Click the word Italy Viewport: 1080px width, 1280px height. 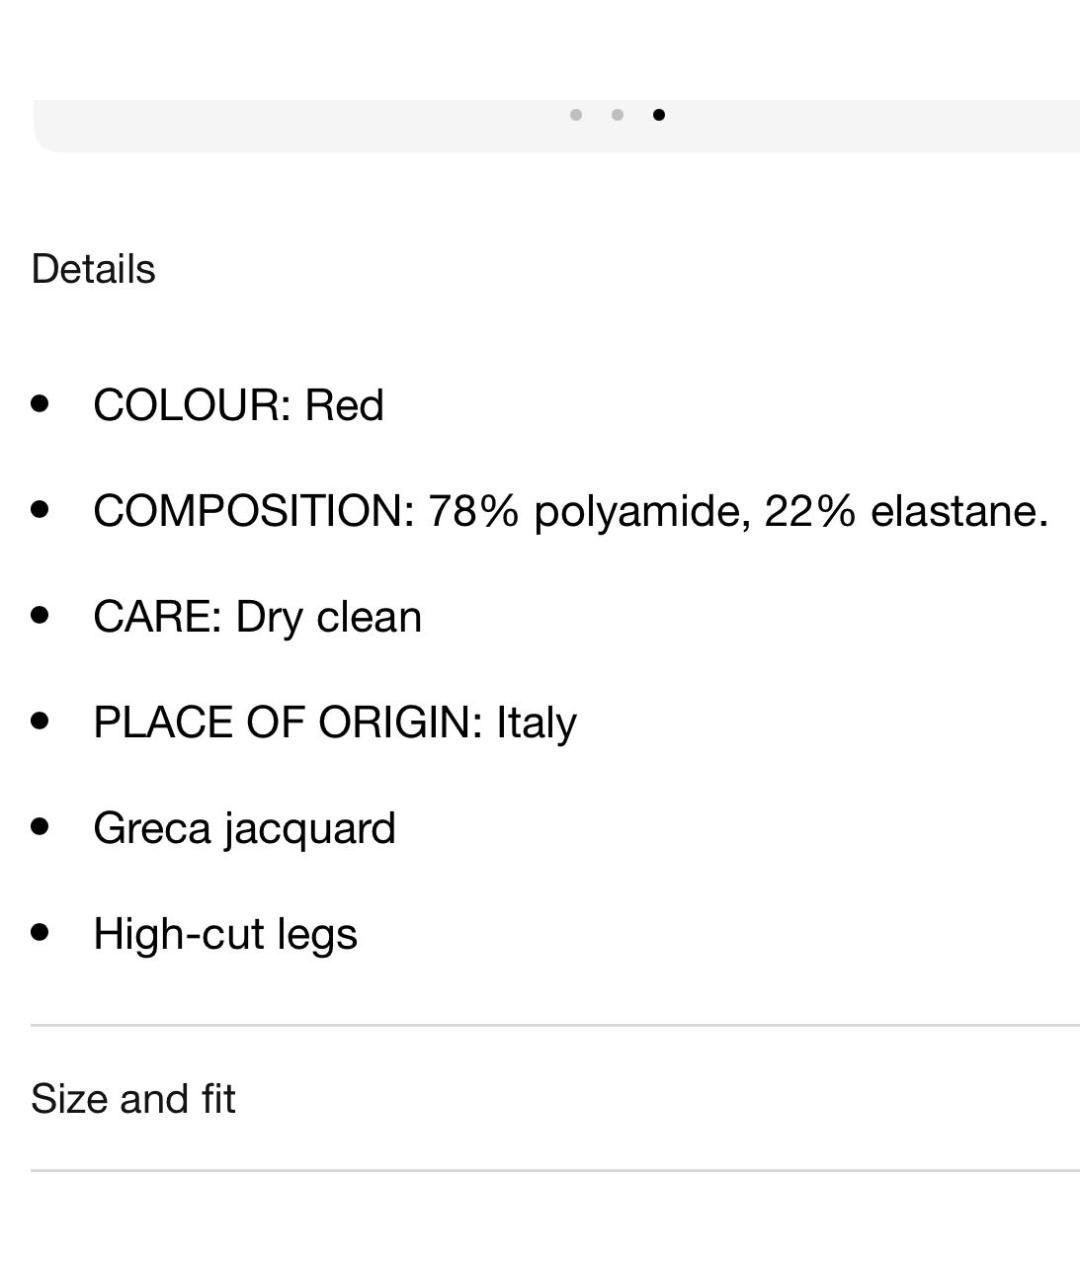coord(537,723)
